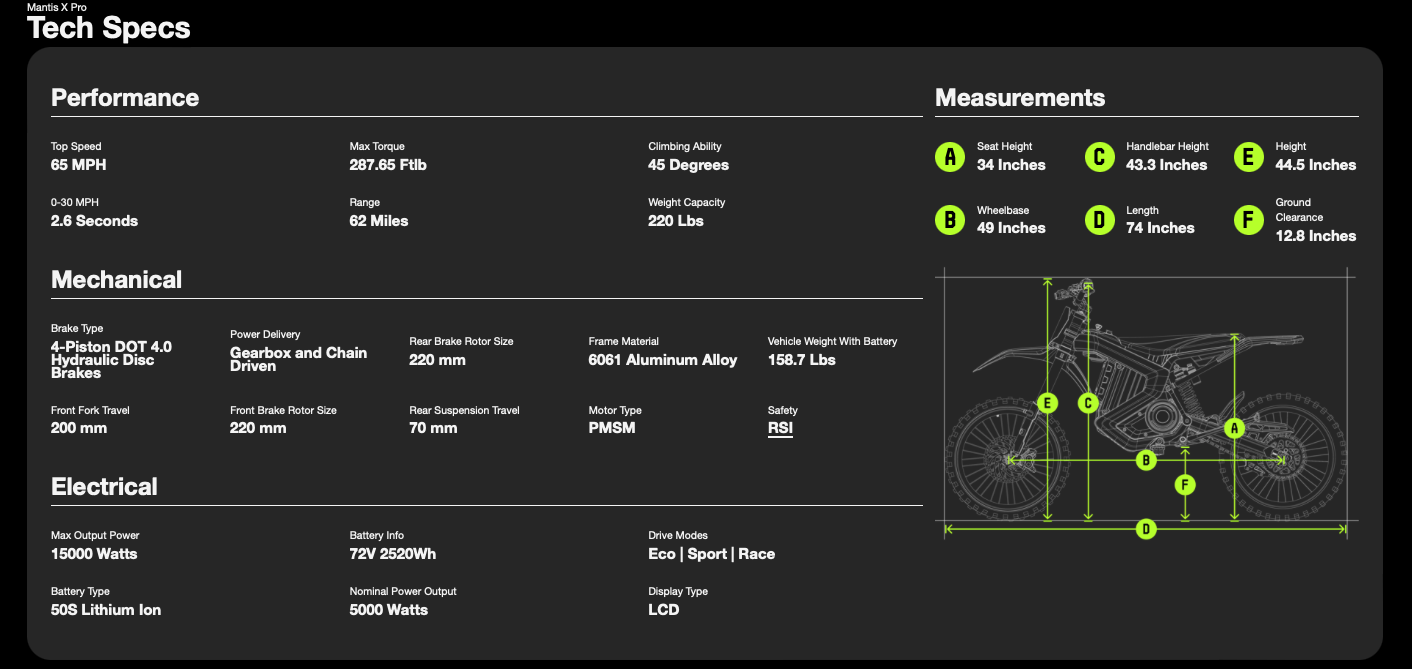Click the B badge beside Wheelbase
The width and height of the screenshot is (1412, 669).
pyautogui.click(x=950, y=220)
